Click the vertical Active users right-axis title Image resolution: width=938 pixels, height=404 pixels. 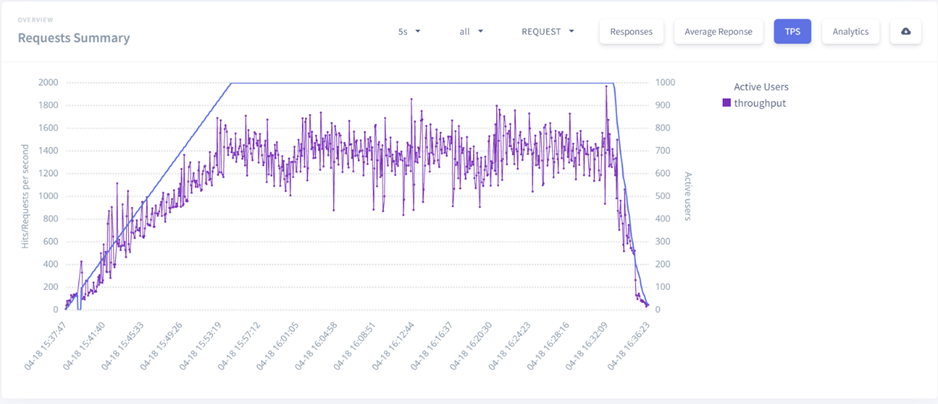tap(688, 196)
